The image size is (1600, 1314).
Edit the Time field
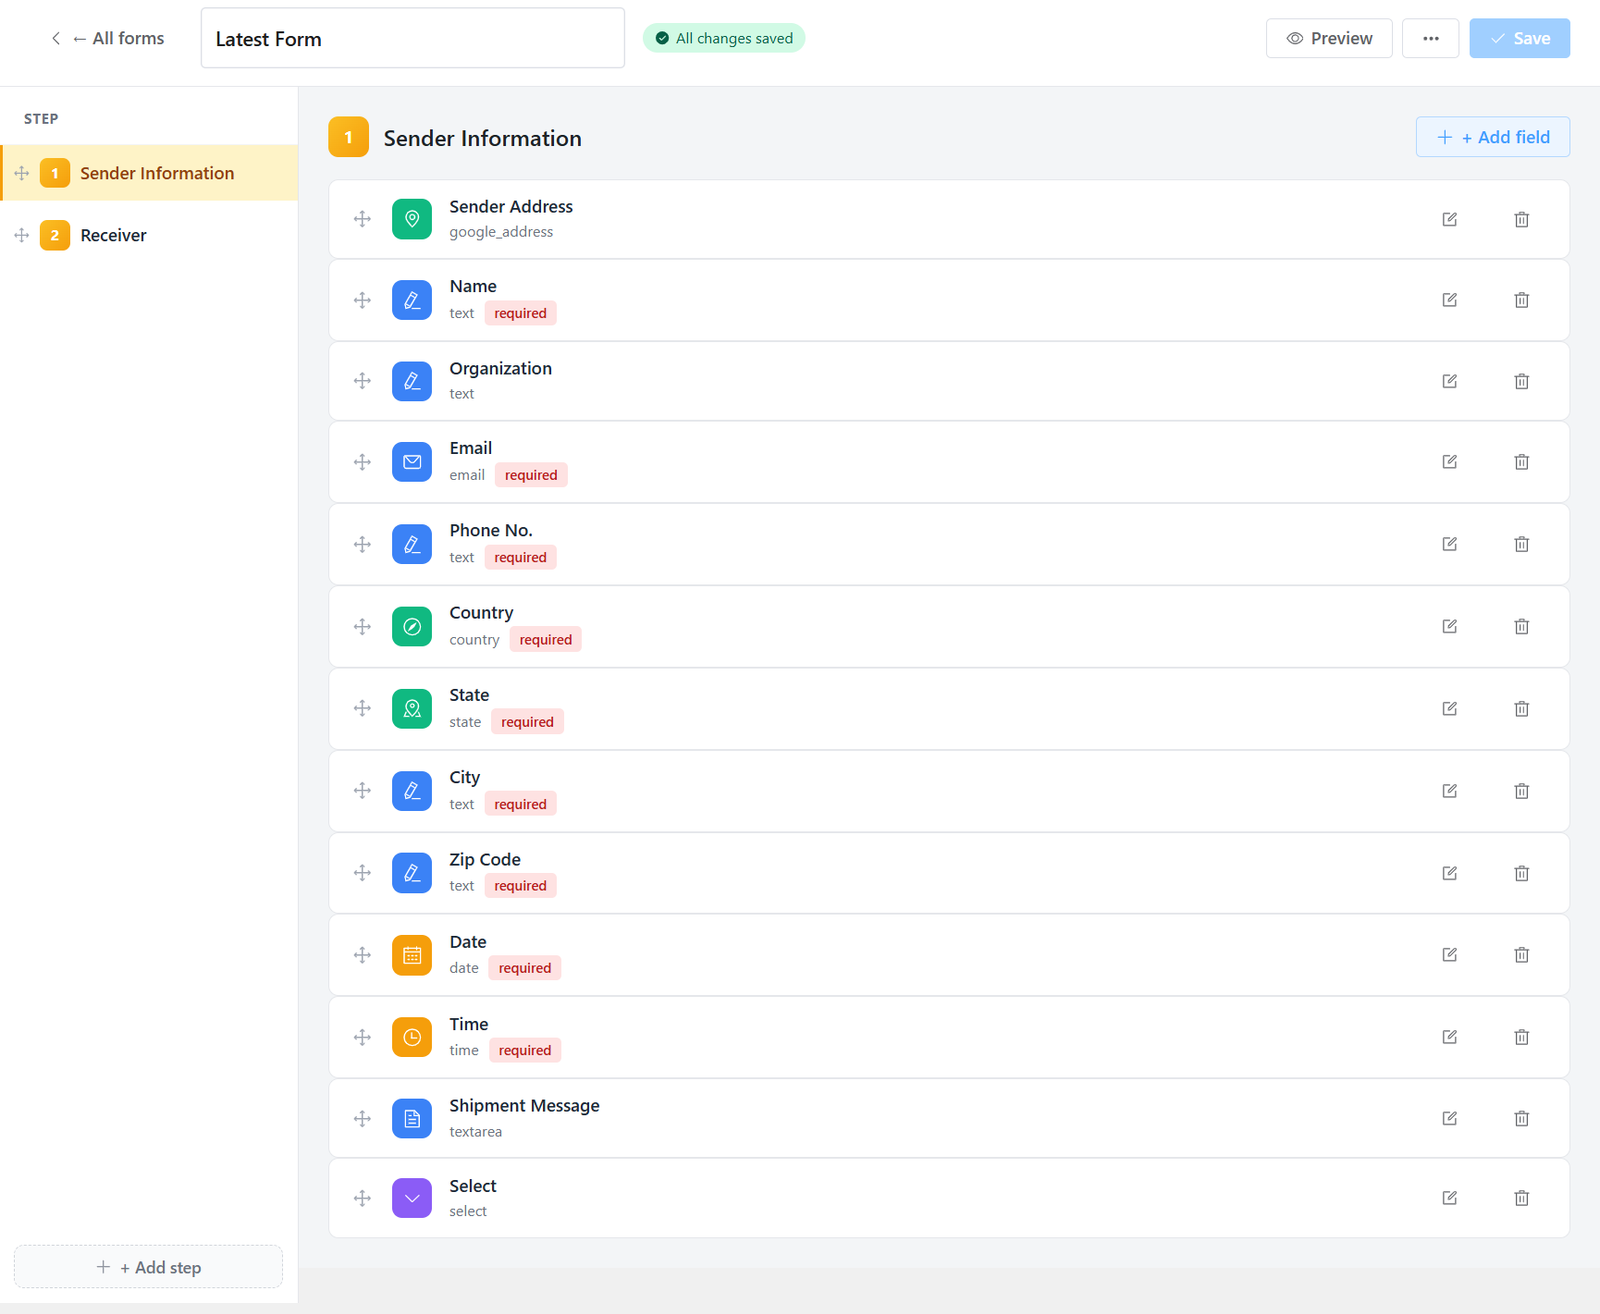pyautogui.click(x=1449, y=1037)
